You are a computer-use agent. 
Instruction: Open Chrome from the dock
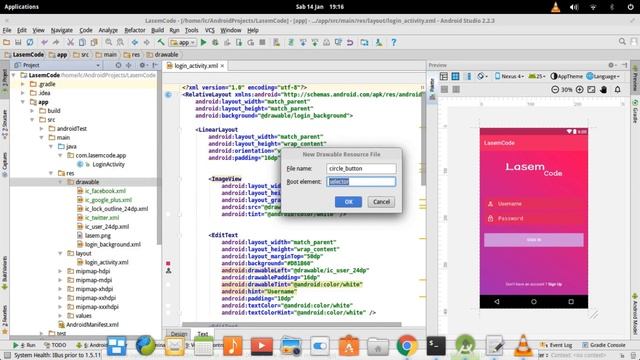tap(407, 346)
